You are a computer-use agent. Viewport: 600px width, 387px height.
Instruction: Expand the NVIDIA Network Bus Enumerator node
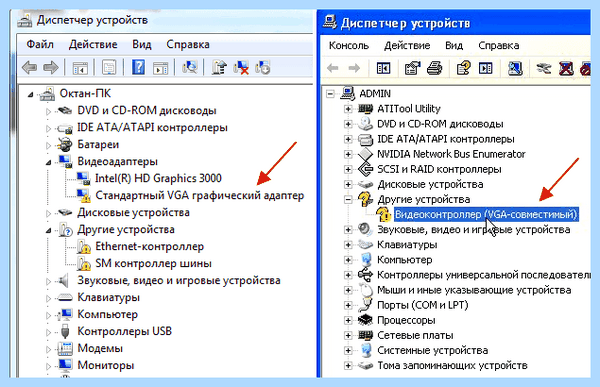[x=348, y=154]
